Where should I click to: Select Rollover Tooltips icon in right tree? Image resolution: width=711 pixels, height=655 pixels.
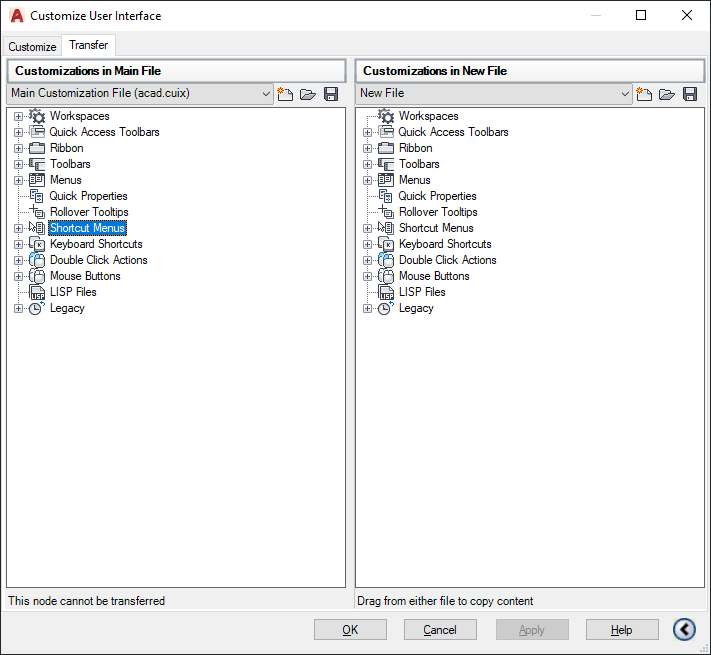(386, 212)
